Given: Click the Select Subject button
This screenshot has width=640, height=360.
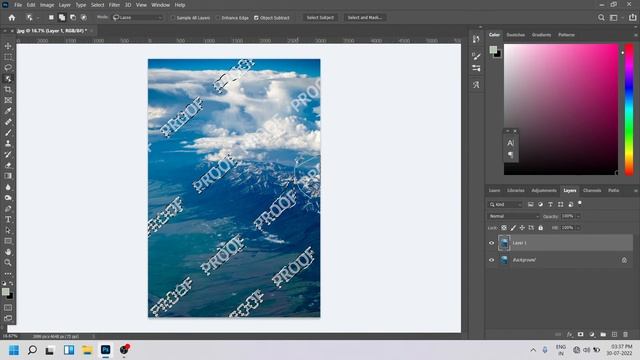Looking at the screenshot, I should [320, 18].
